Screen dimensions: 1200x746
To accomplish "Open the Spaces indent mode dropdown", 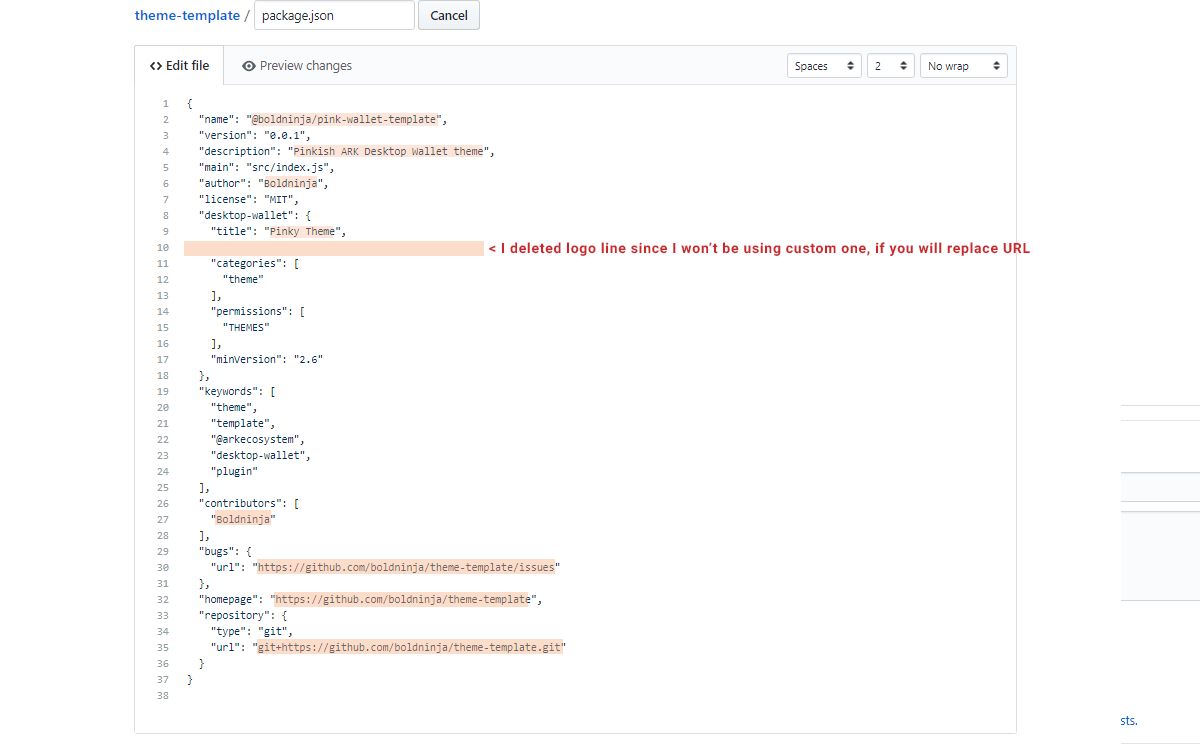I will pos(825,66).
